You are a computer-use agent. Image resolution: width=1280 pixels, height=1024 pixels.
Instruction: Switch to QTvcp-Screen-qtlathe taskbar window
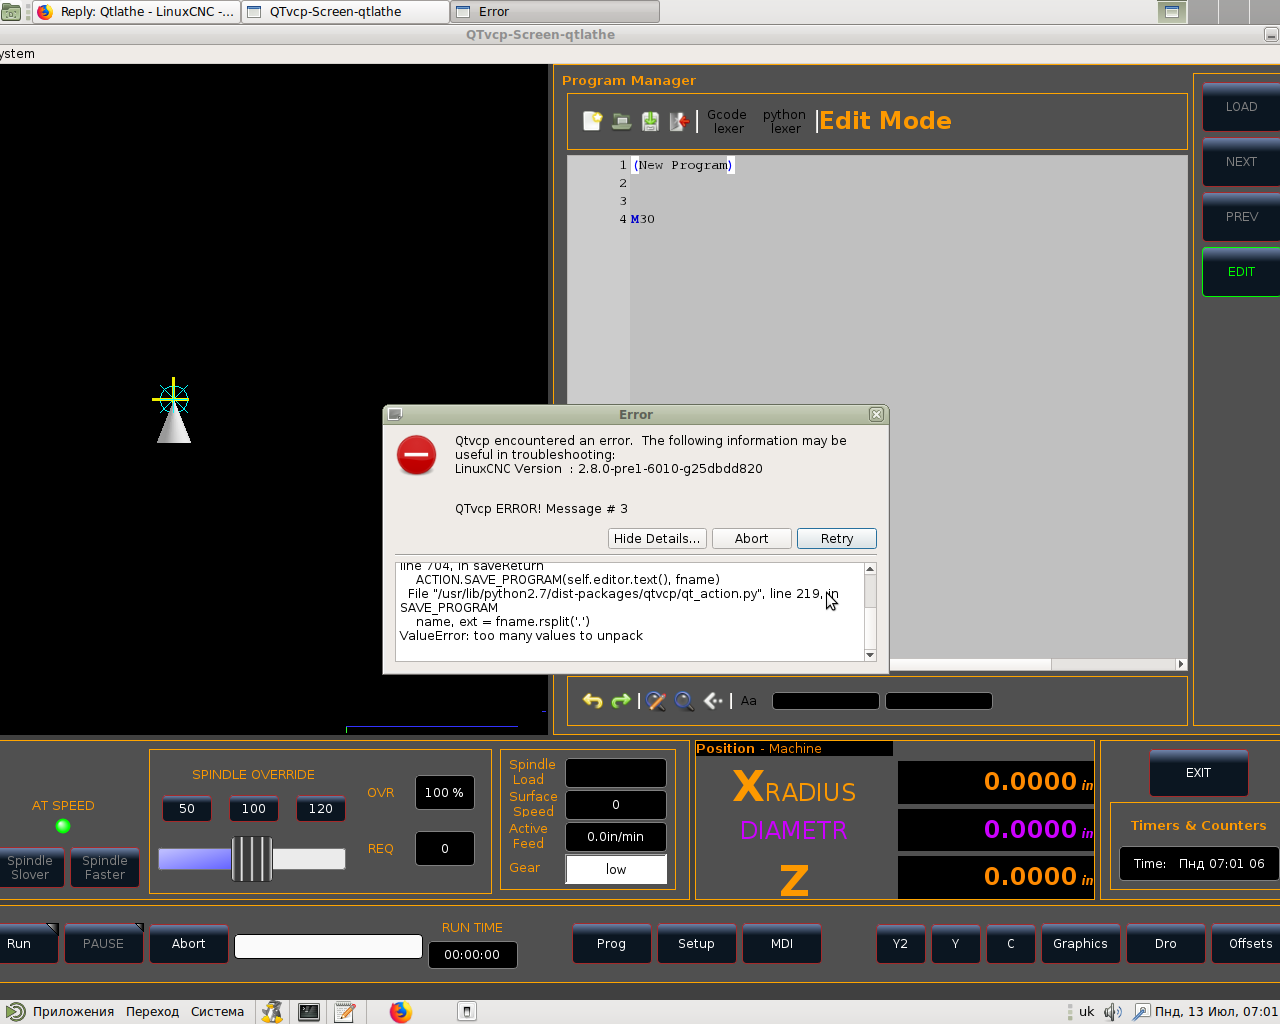pos(346,12)
